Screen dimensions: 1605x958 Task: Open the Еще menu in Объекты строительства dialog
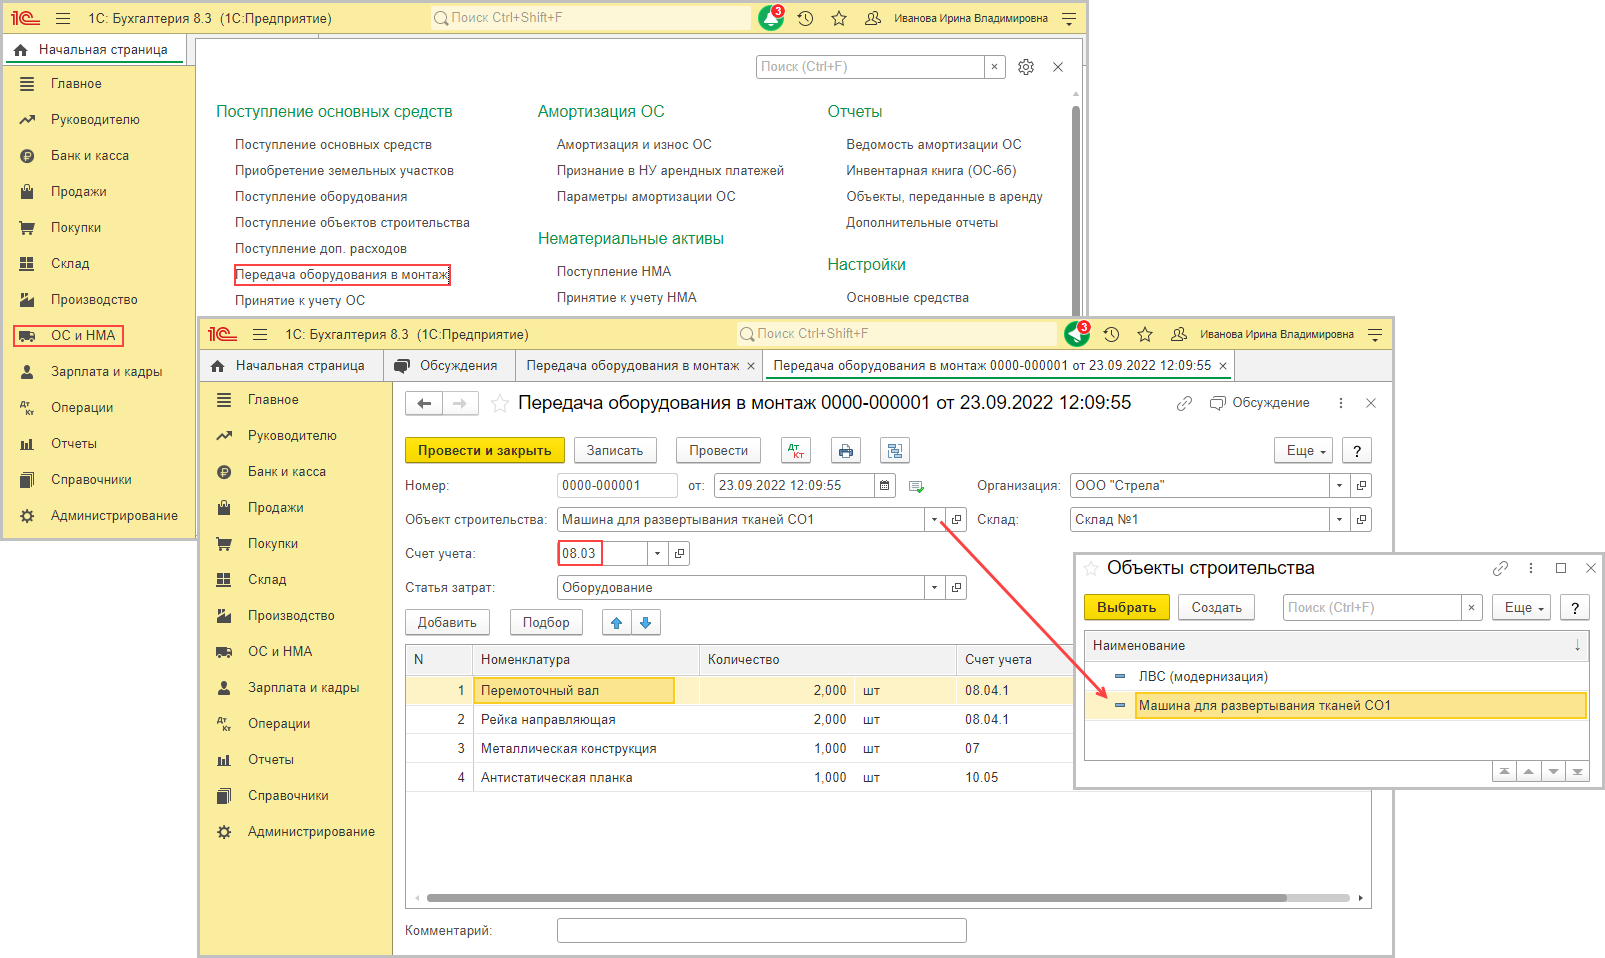[x=1521, y=608]
